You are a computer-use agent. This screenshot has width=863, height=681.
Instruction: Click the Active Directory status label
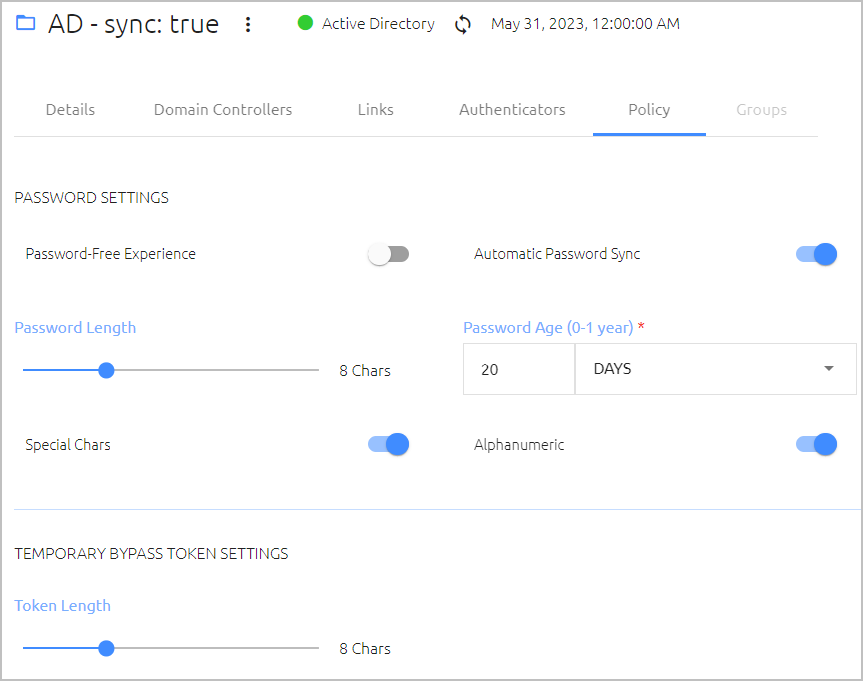click(378, 24)
